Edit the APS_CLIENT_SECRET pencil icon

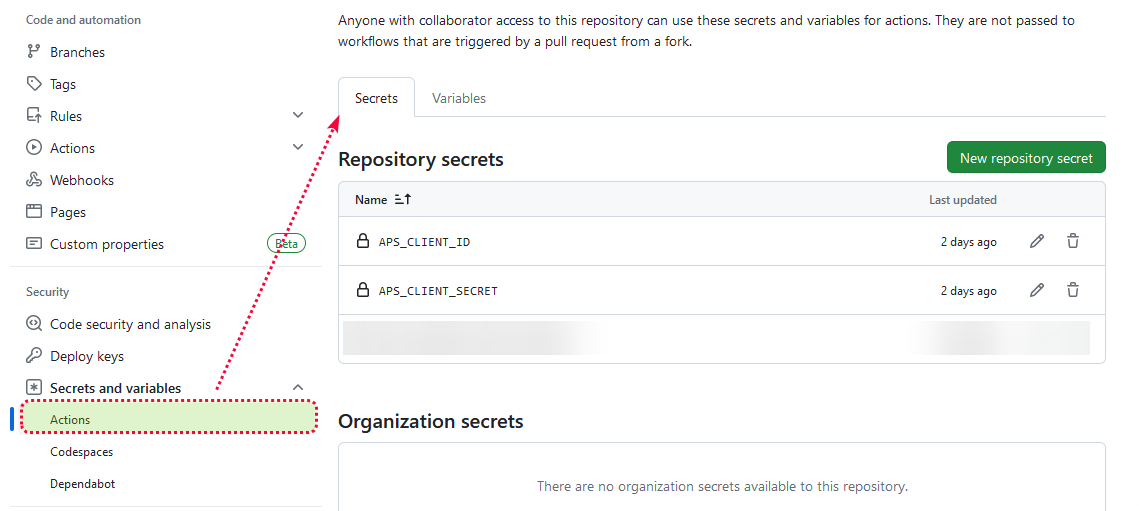1037,290
